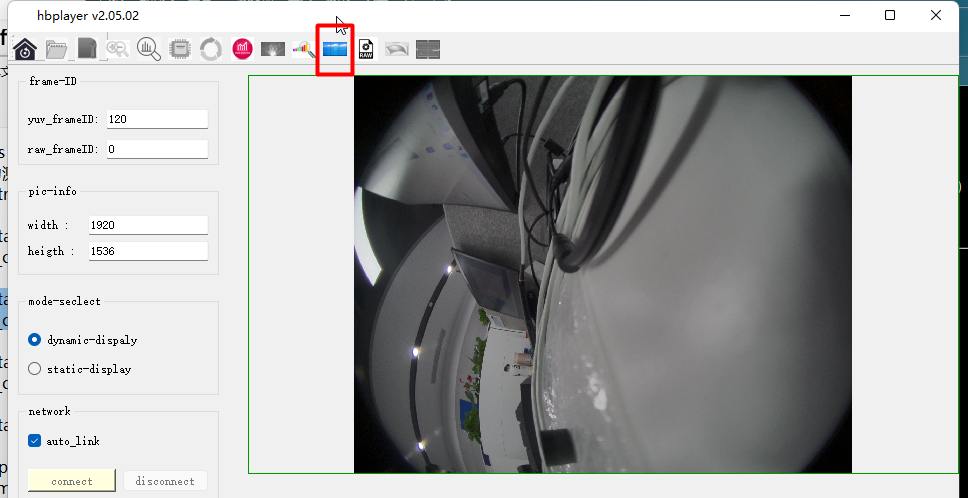968x498 pixels.
Task: Click the warped lens distortion icon
Action: click(397, 49)
